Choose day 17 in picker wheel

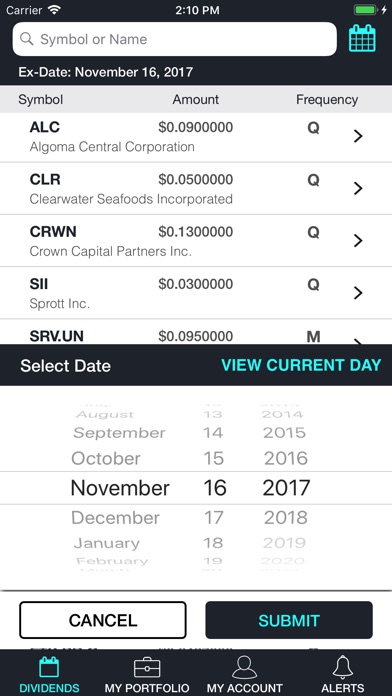(213, 518)
